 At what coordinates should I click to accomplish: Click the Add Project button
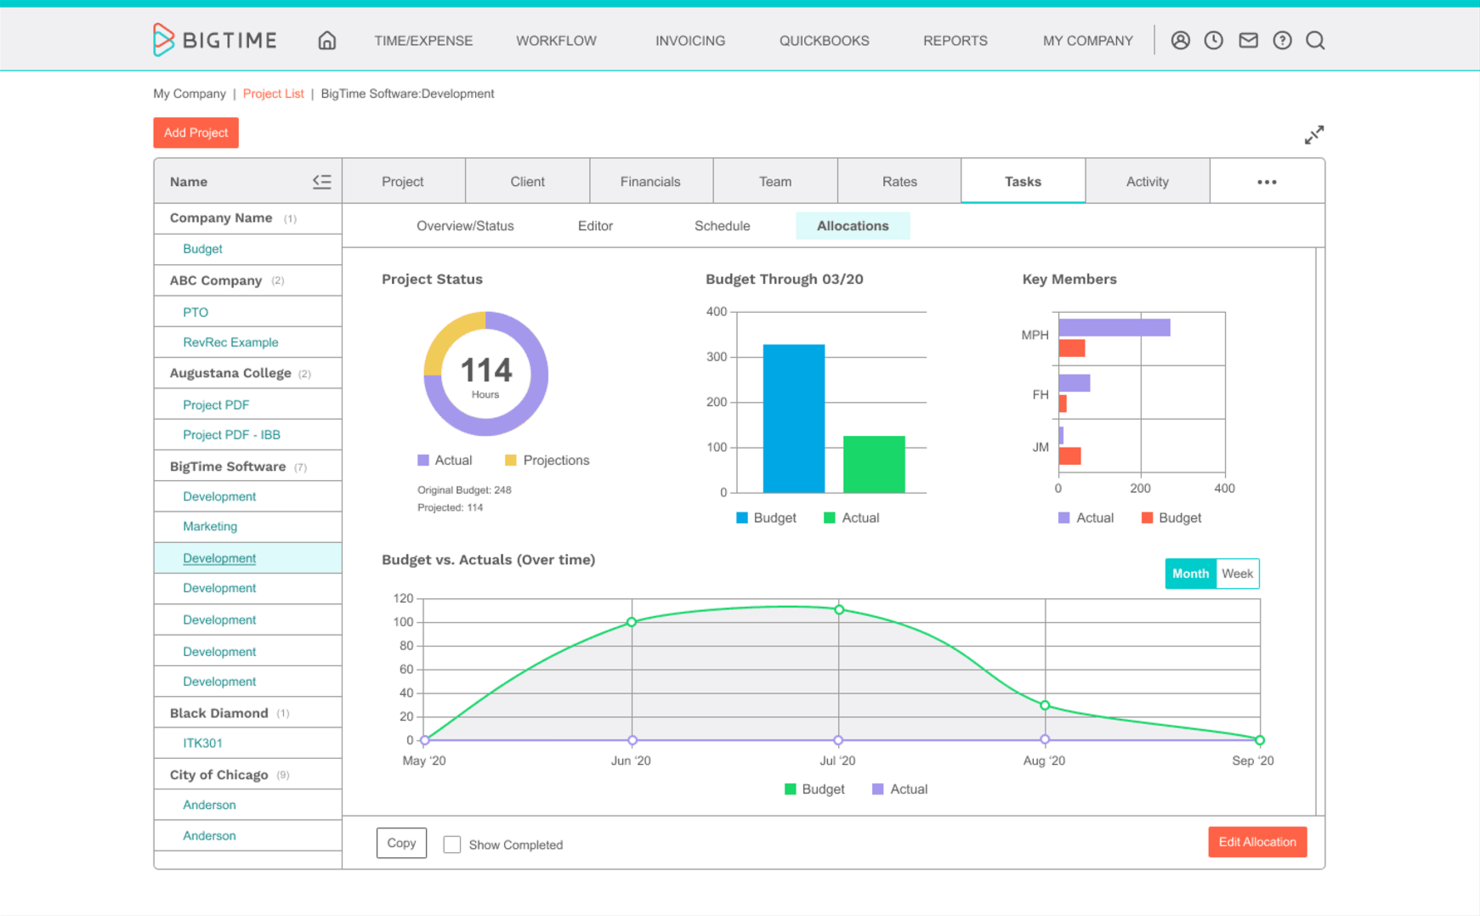(195, 132)
